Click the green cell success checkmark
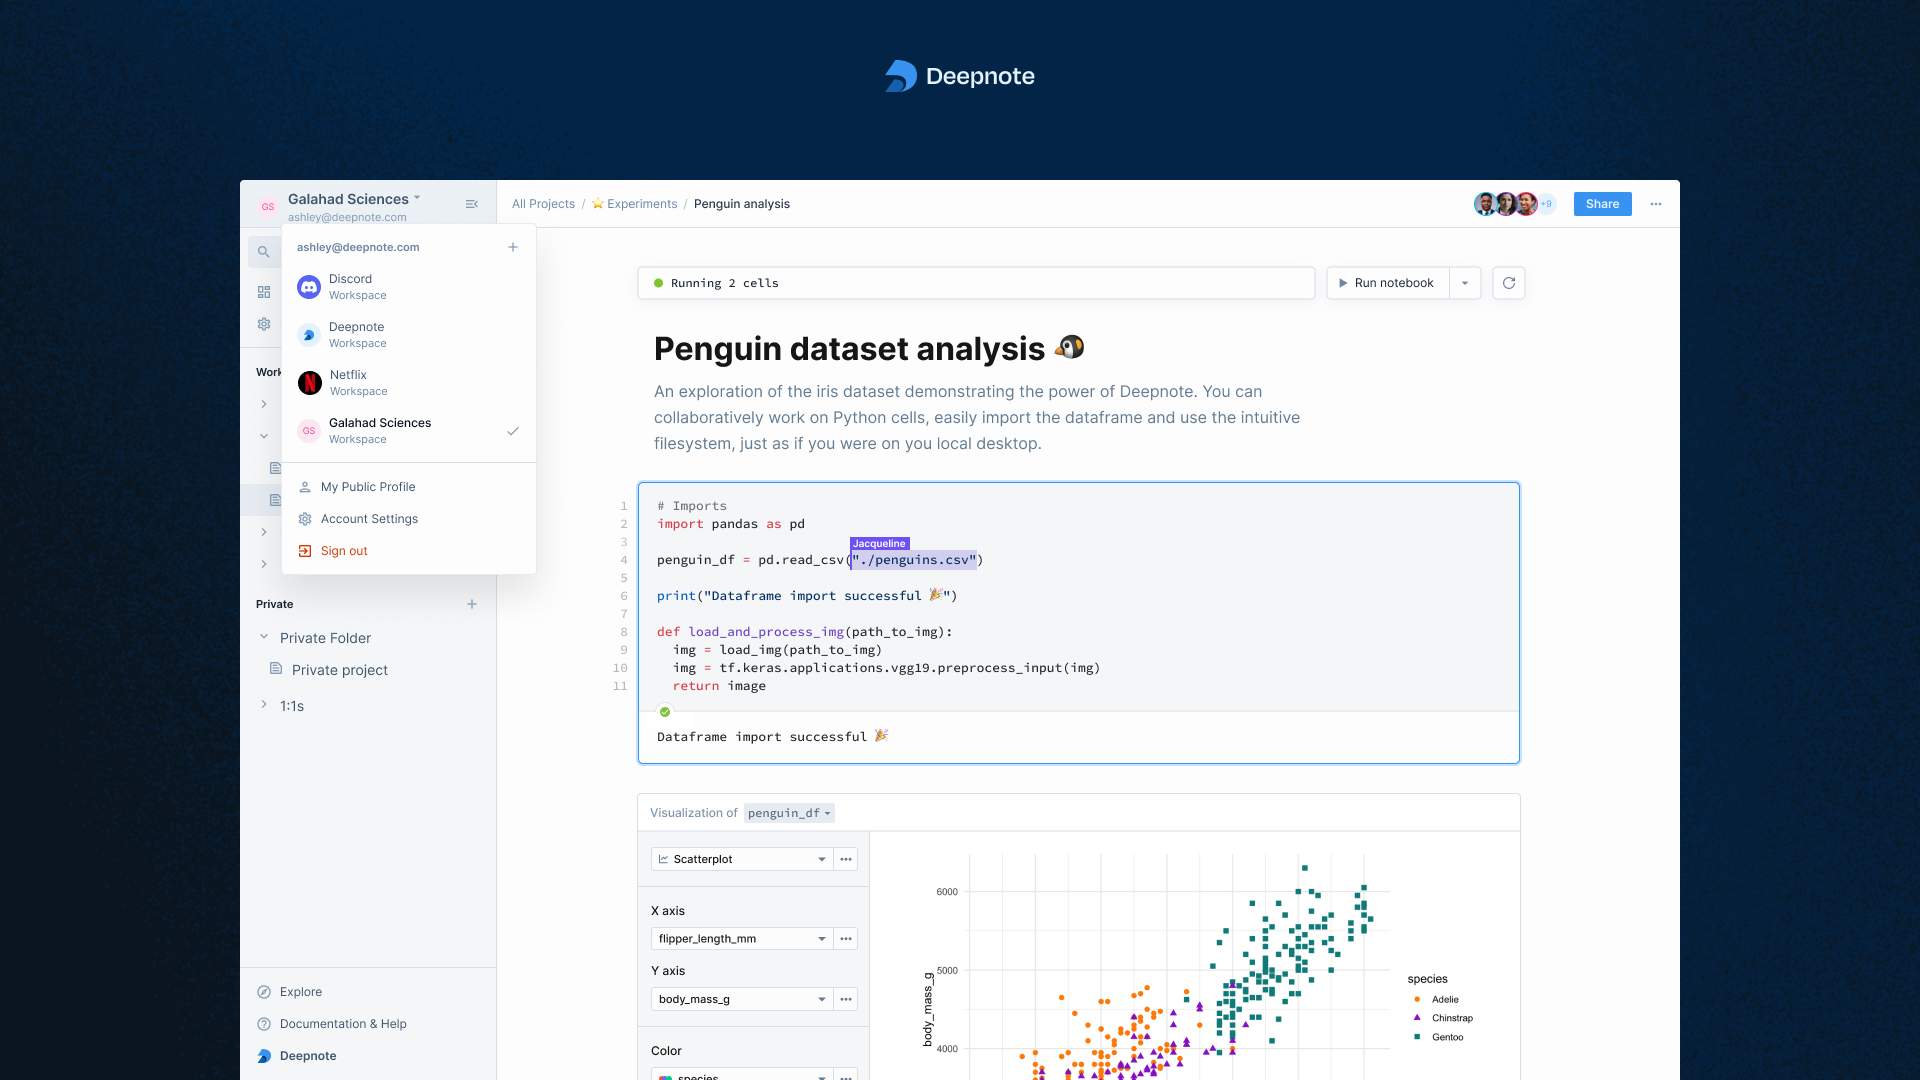Screen dimensions: 1920x1080 (x=665, y=712)
